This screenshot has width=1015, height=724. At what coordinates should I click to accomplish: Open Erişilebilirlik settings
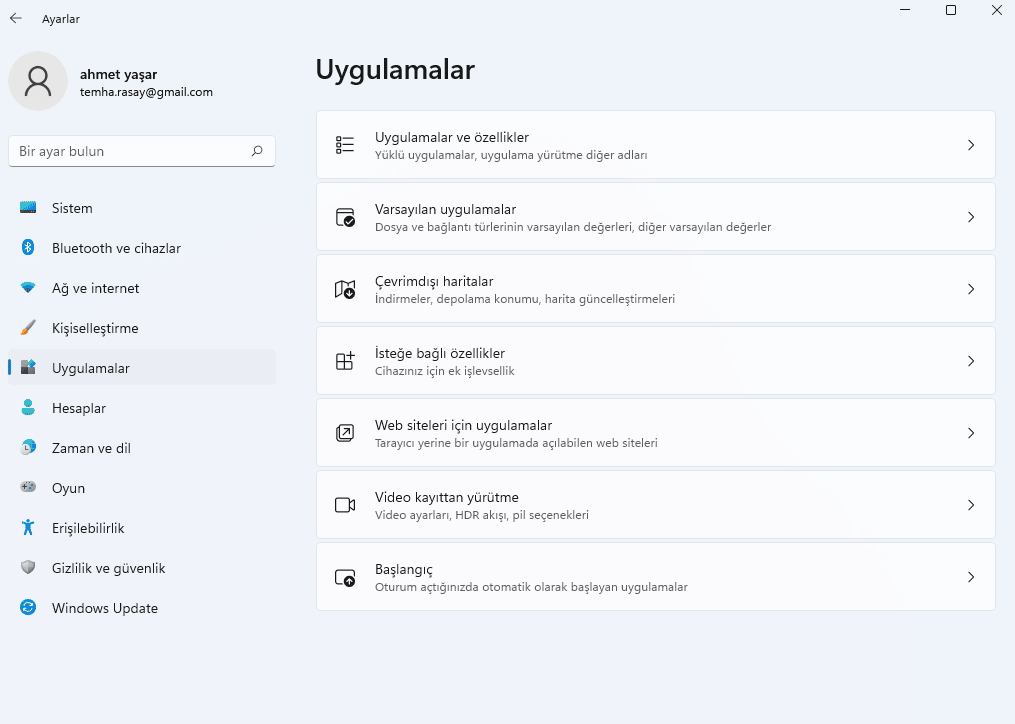[x=29, y=528]
